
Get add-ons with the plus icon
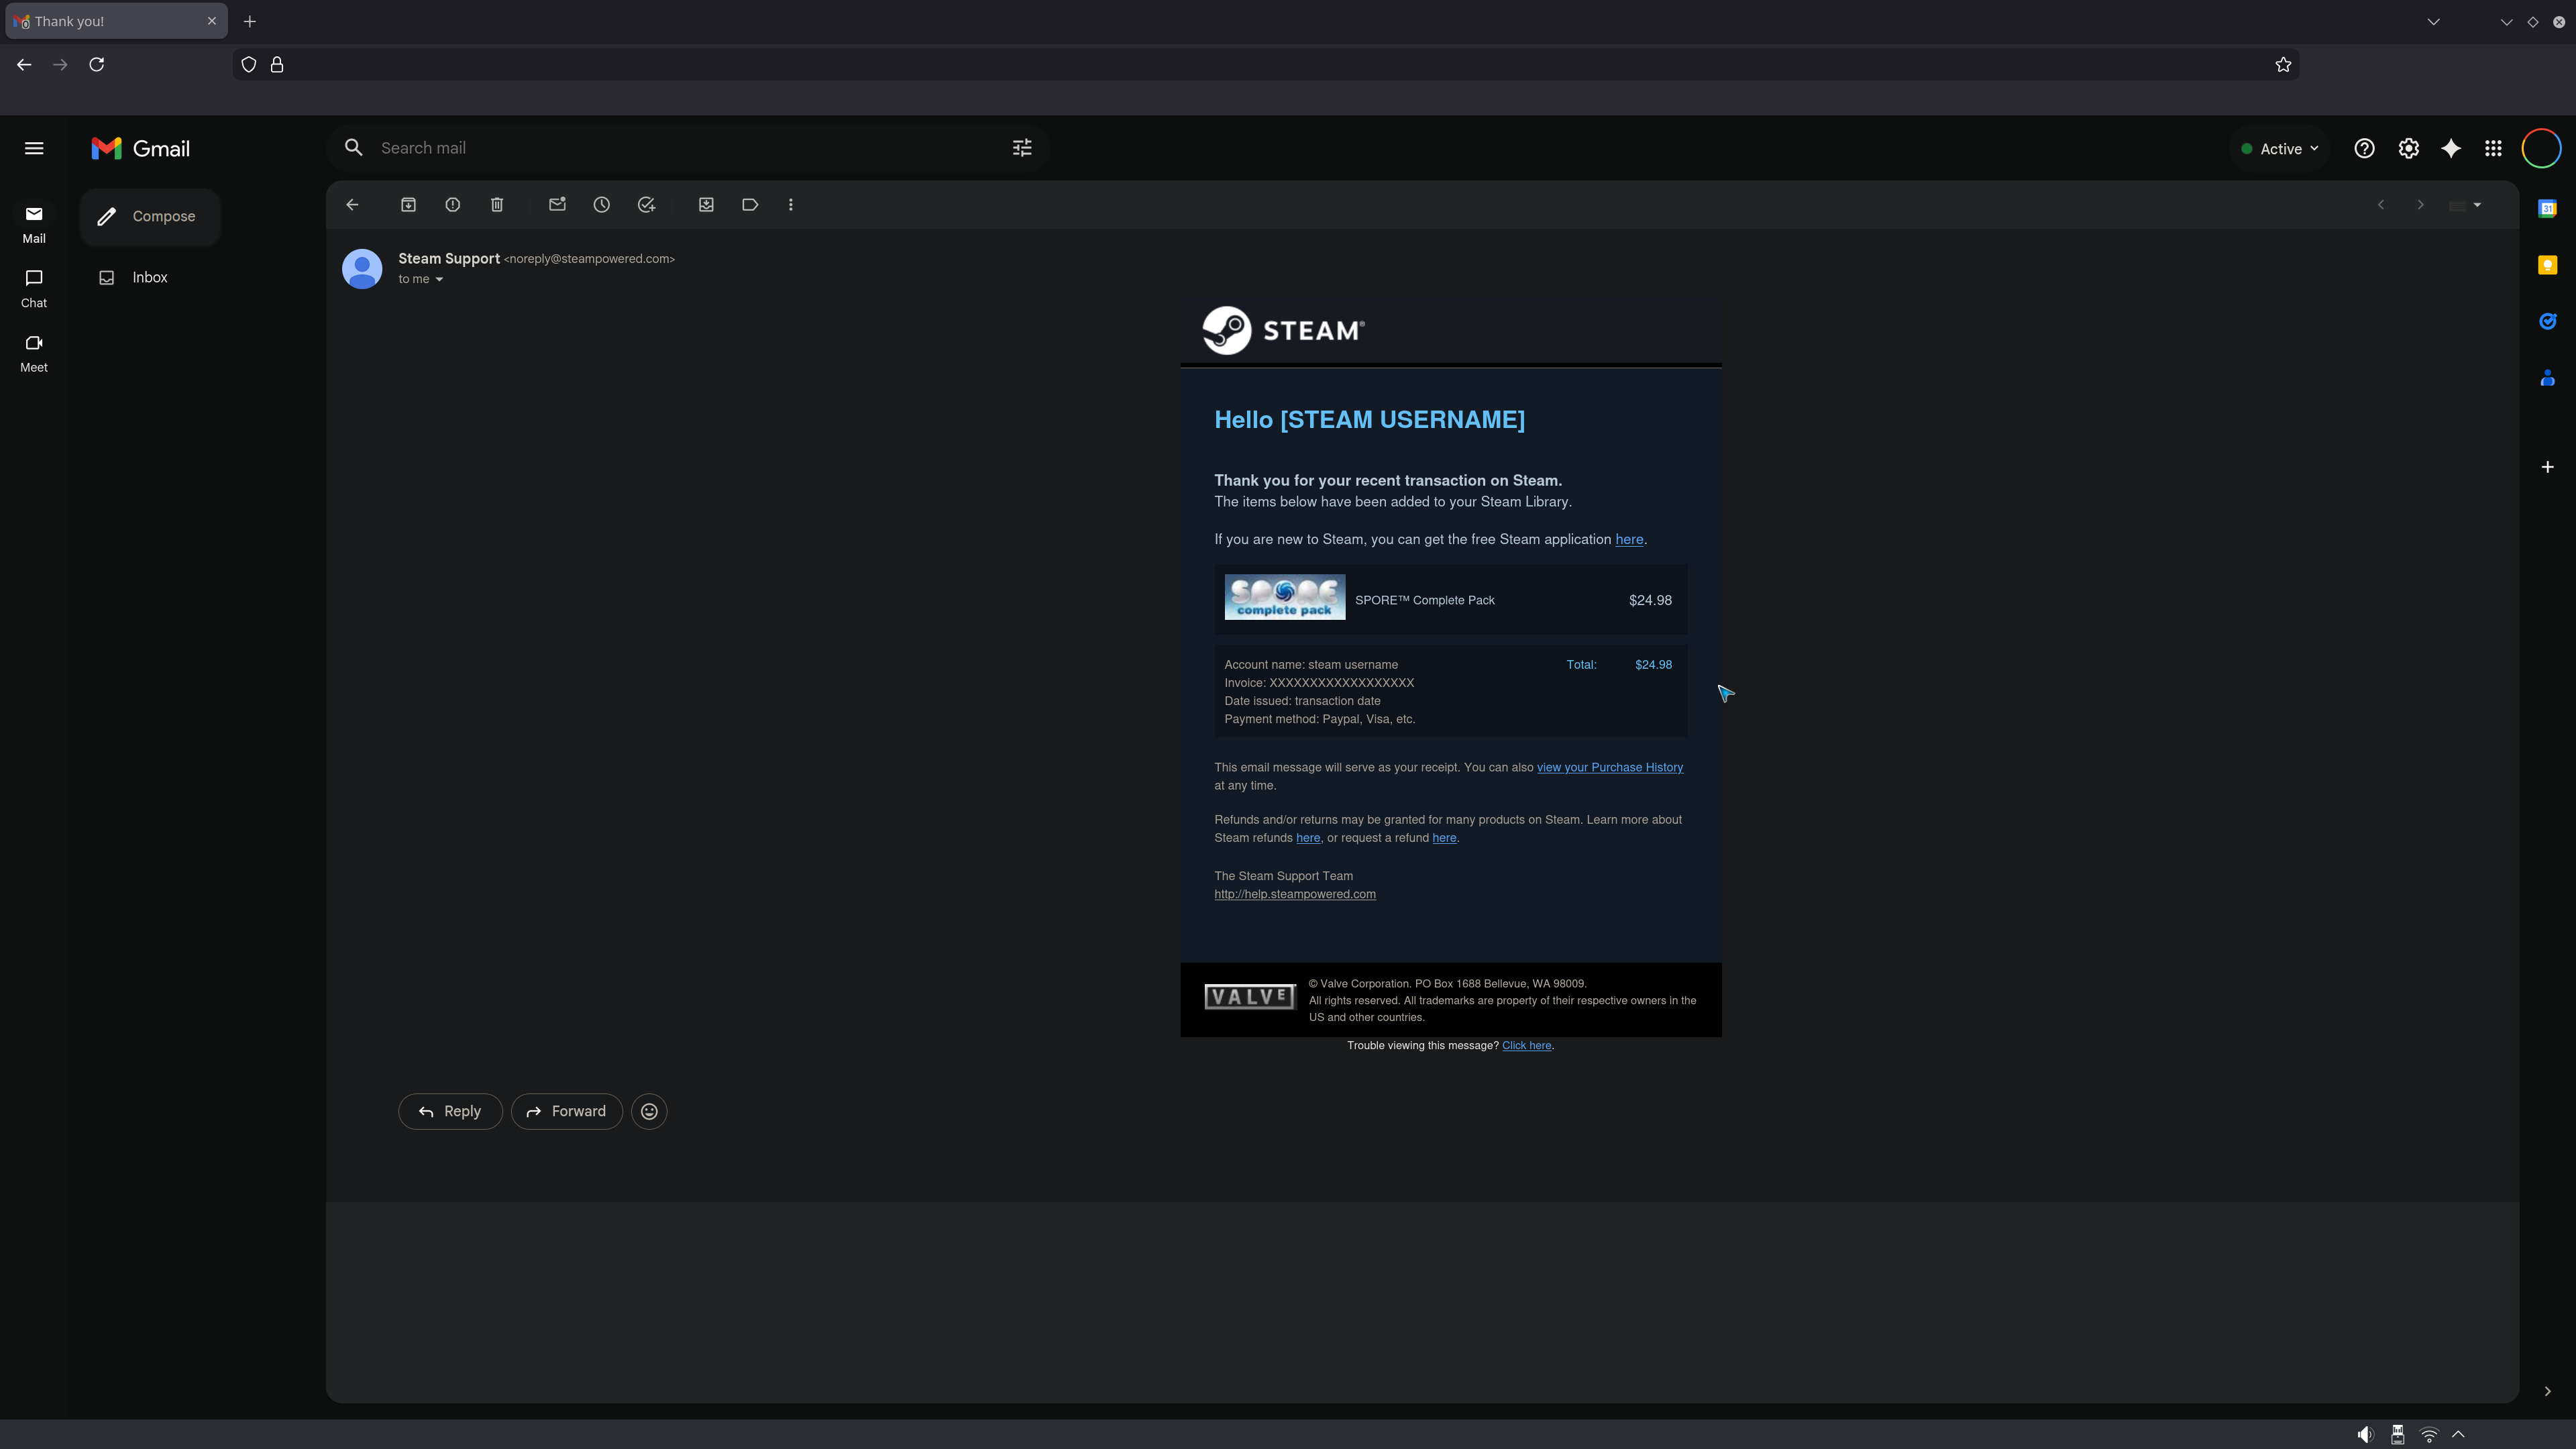click(2548, 467)
